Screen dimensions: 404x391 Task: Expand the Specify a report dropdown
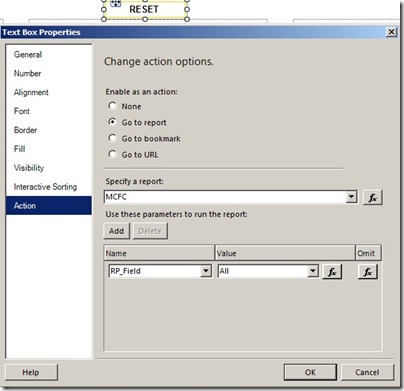coord(351,197)
